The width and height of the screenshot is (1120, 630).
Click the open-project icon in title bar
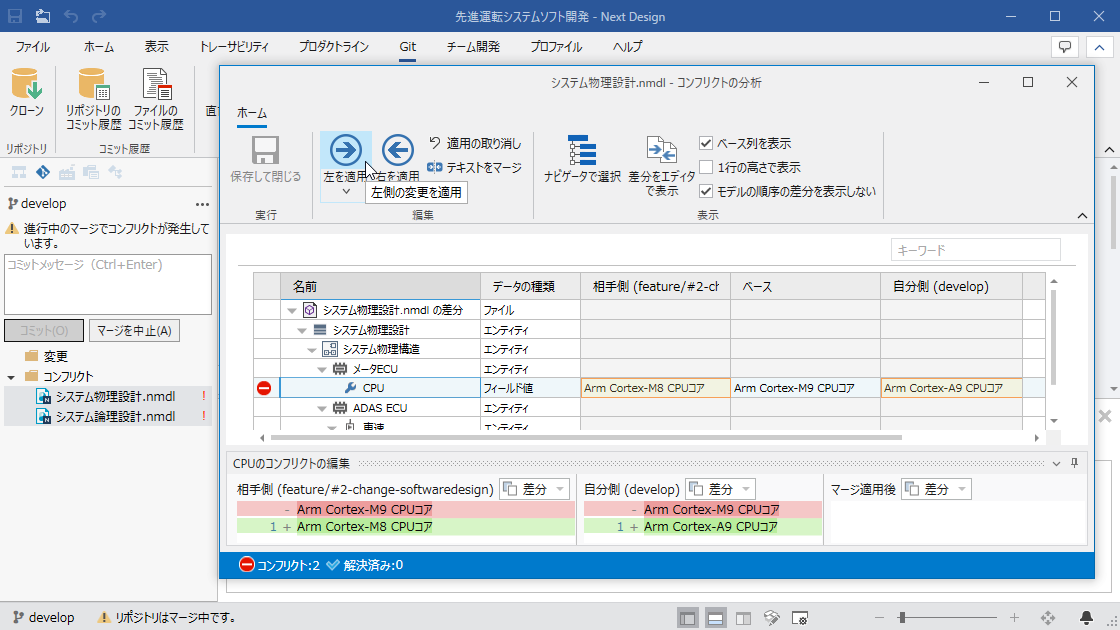(x=43, y=16)
